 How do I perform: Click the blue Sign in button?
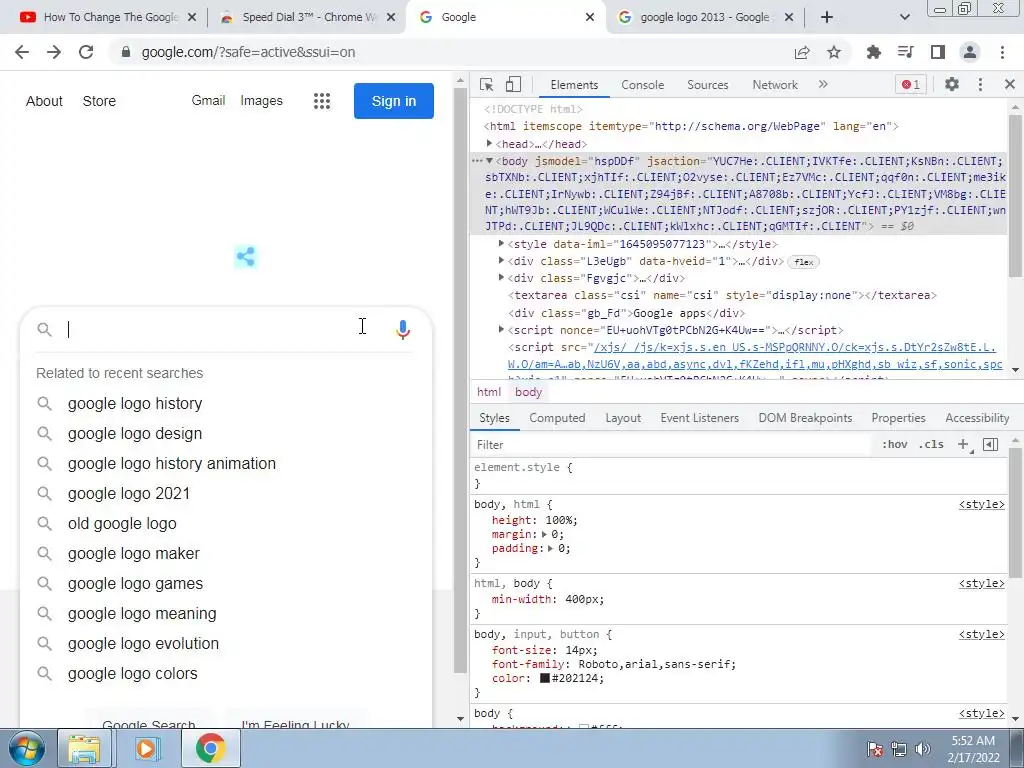[394, 101]
